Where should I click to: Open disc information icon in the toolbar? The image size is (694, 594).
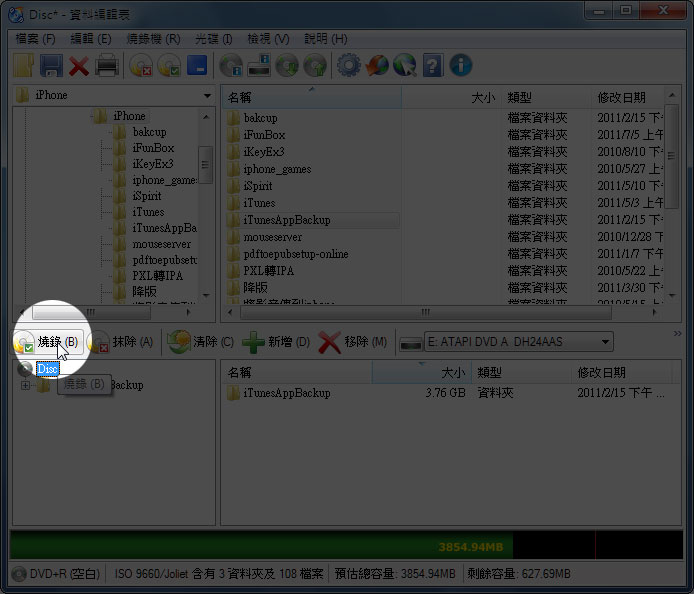click(231, 66)
